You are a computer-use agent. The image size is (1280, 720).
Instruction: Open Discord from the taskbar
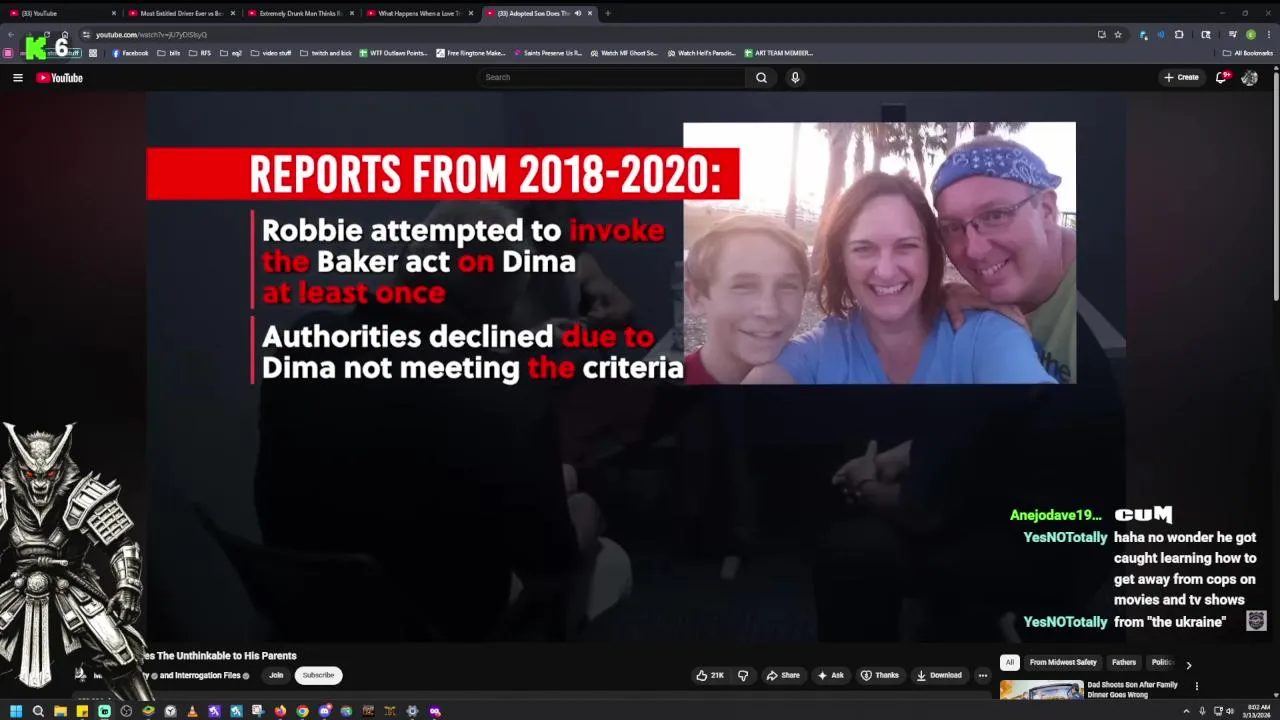pos(324,711)
